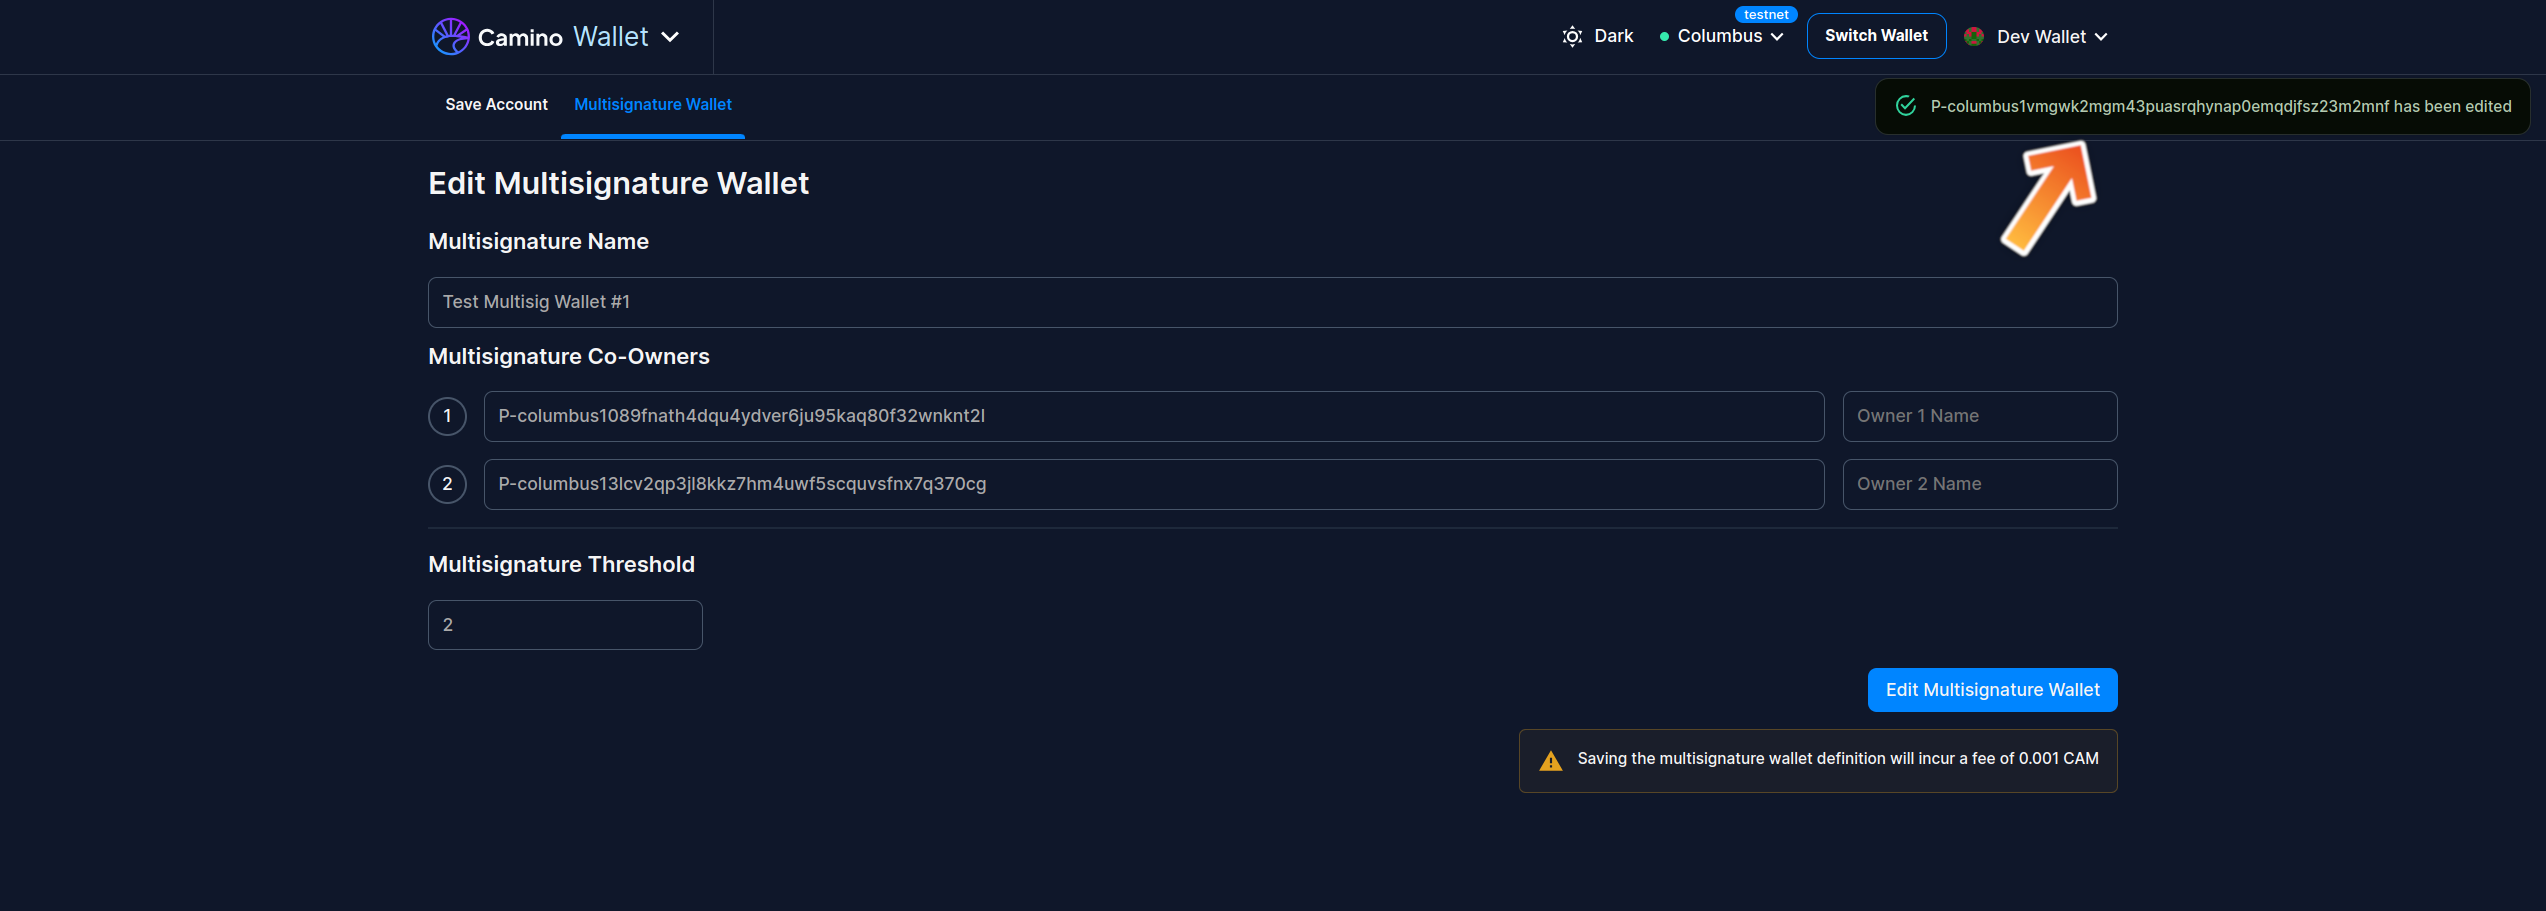Click the Camino logo icon

click(x=450, y=37)
